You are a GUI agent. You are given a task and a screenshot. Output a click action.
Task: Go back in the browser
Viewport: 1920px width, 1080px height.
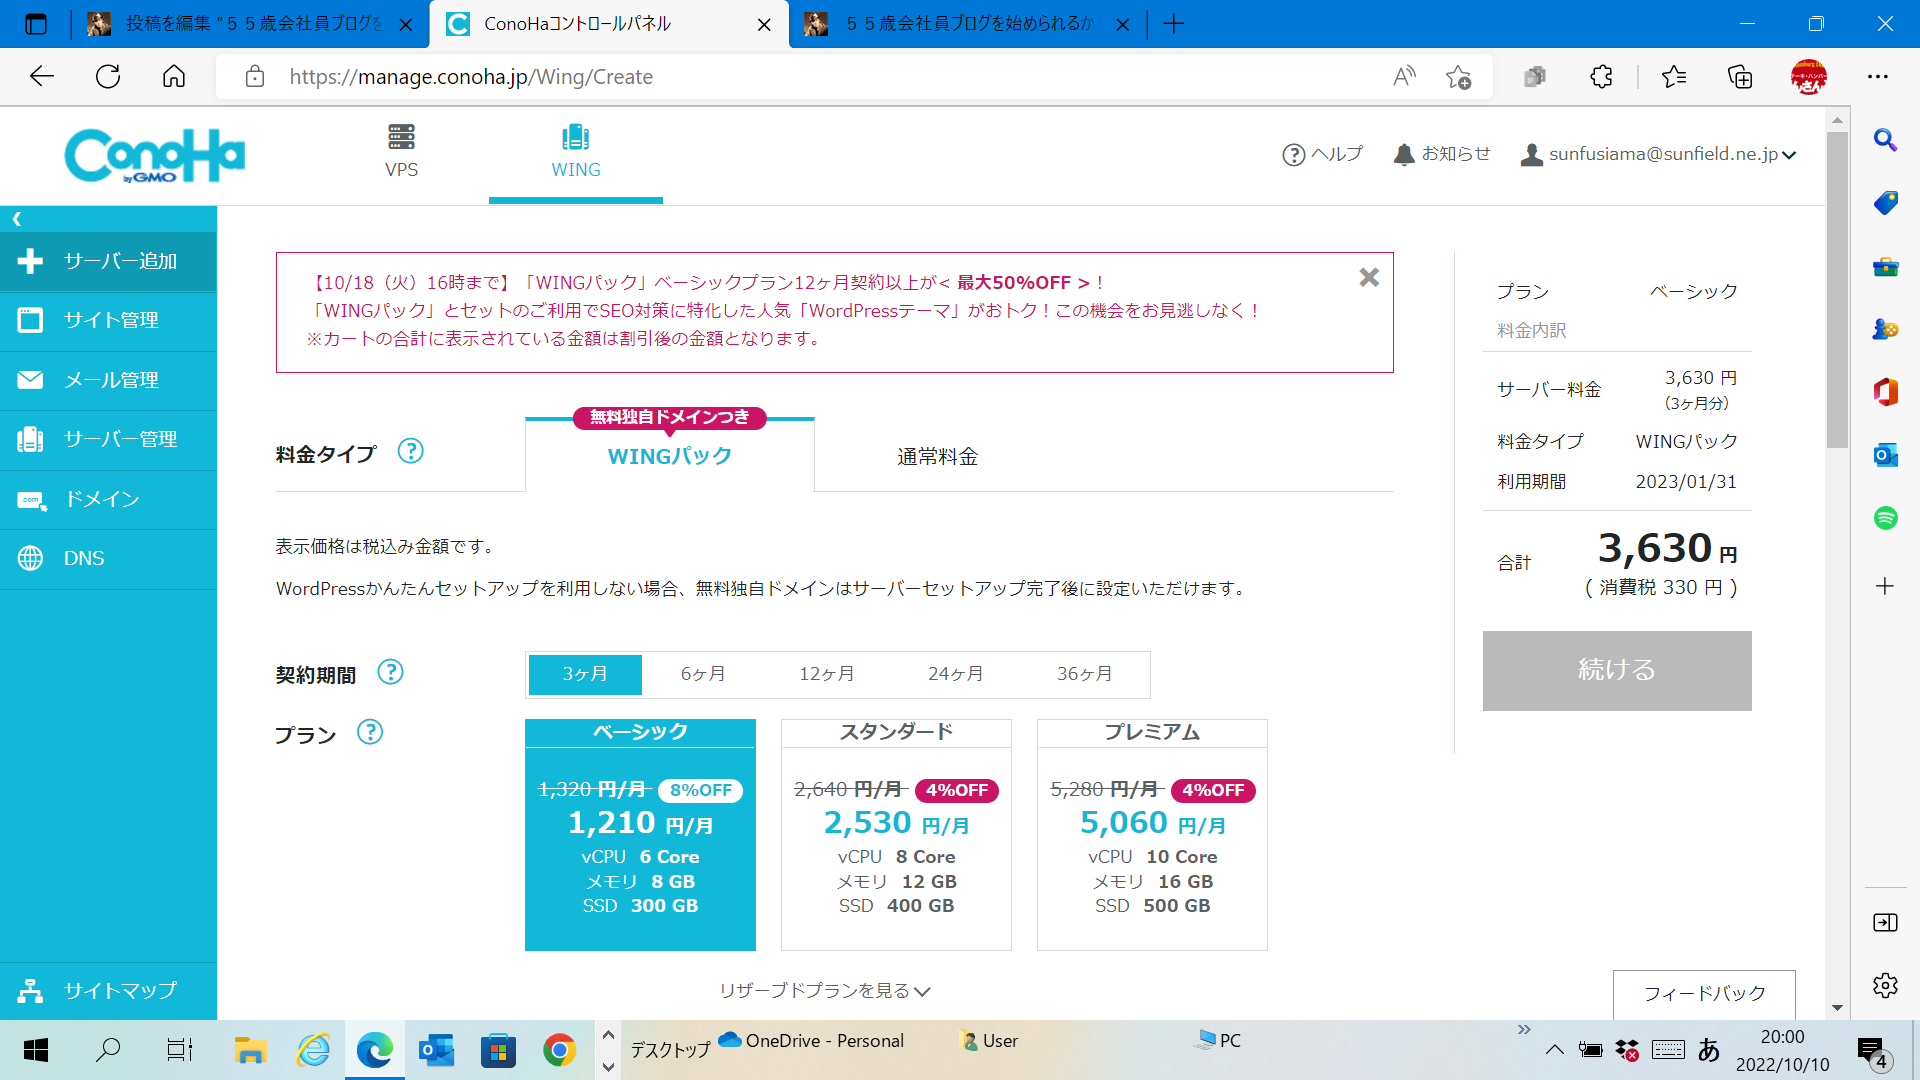click(x=42, y=77)
